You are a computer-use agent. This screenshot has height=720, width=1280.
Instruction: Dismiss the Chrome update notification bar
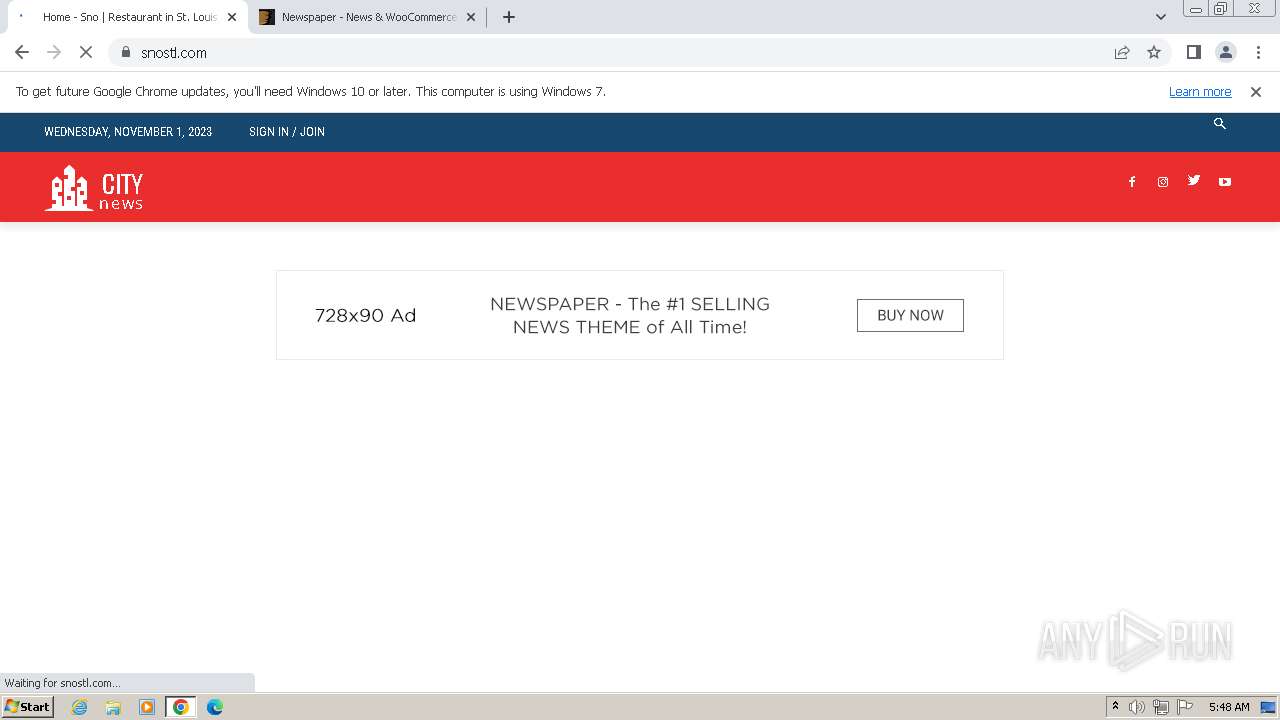pos(1256,91)
